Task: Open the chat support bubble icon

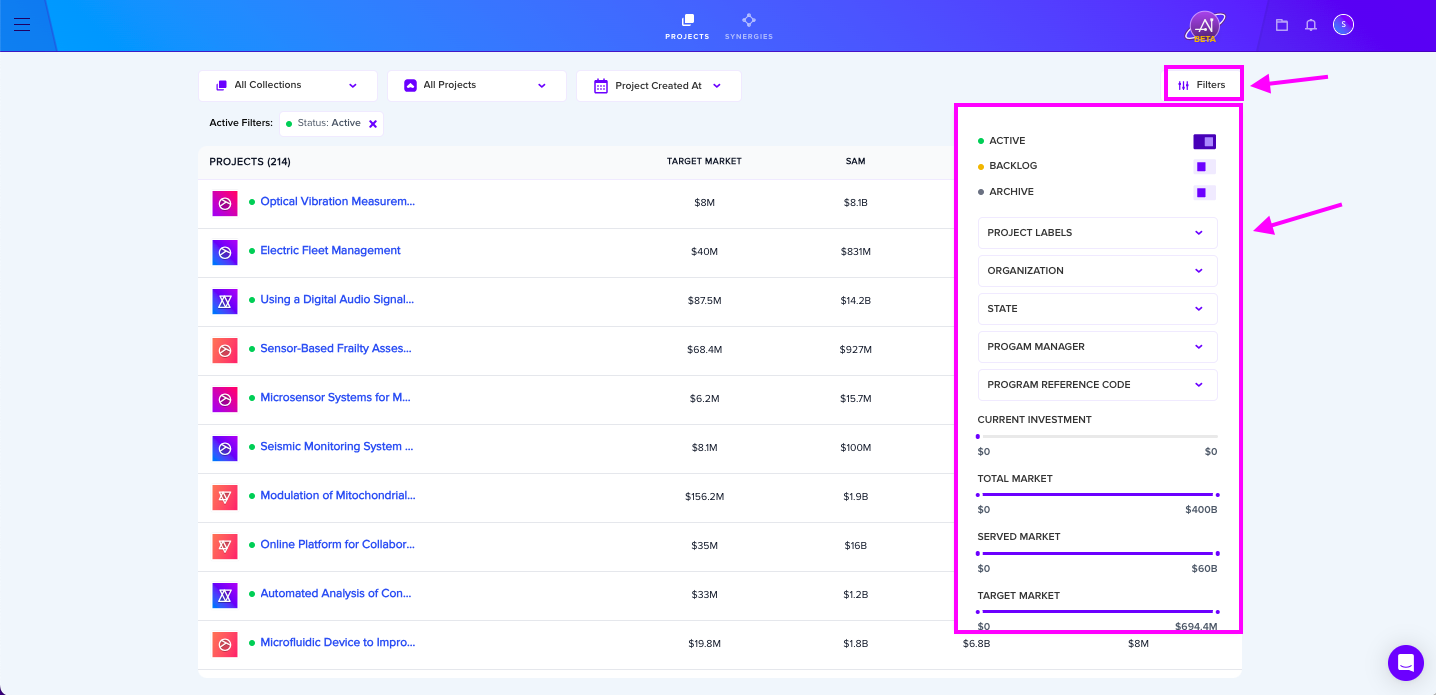Action: coord(1405,662)
